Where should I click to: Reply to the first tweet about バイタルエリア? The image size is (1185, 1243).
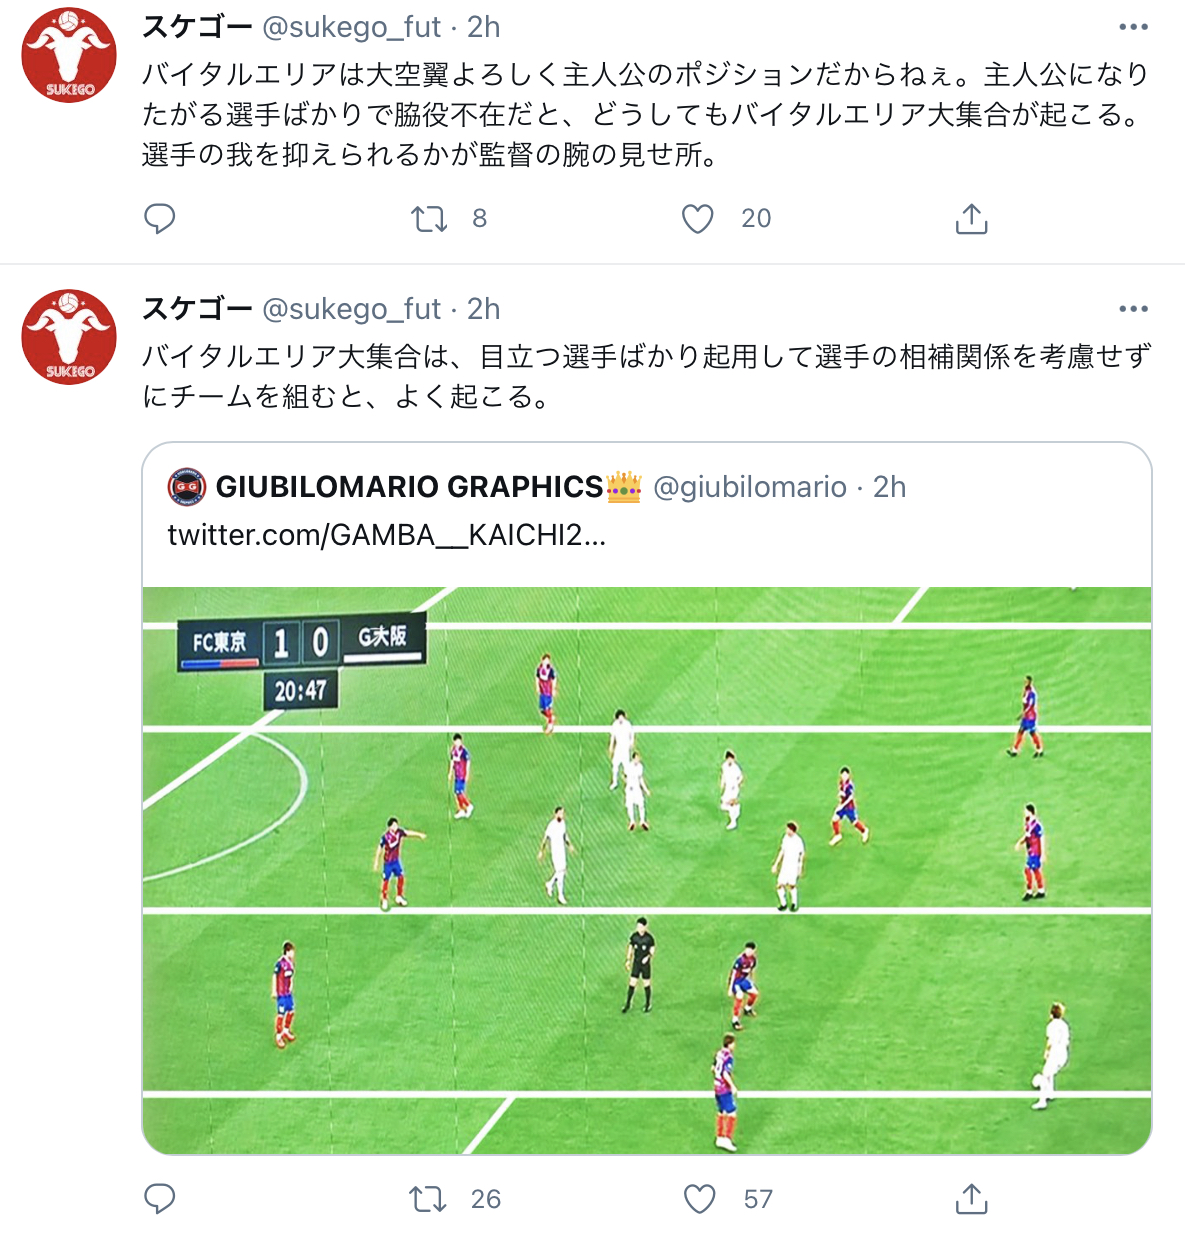click(x=160, y=218)
